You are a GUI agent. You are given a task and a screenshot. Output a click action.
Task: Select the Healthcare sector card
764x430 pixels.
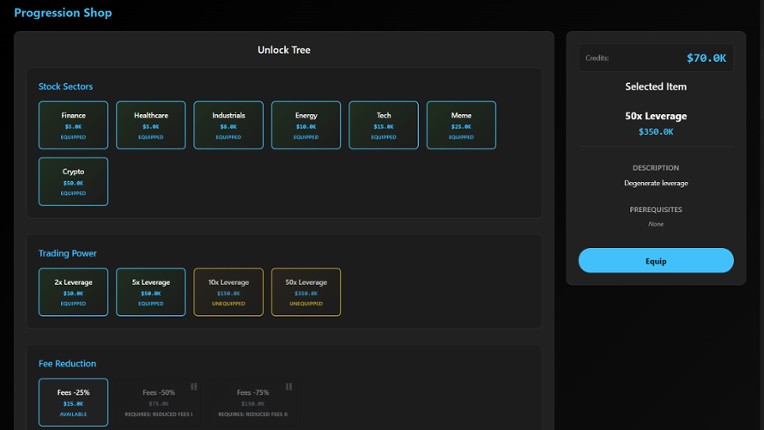tap(151, 125)
